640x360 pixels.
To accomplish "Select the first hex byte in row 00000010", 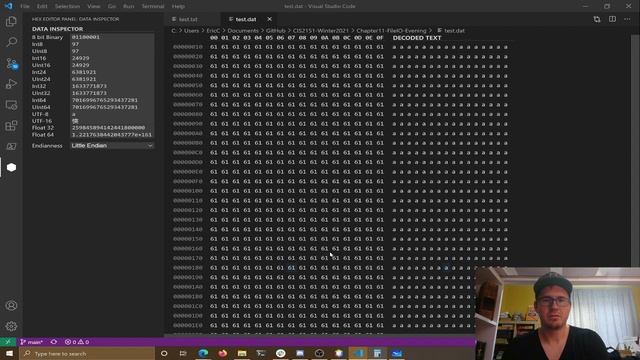I will point(214,47).
